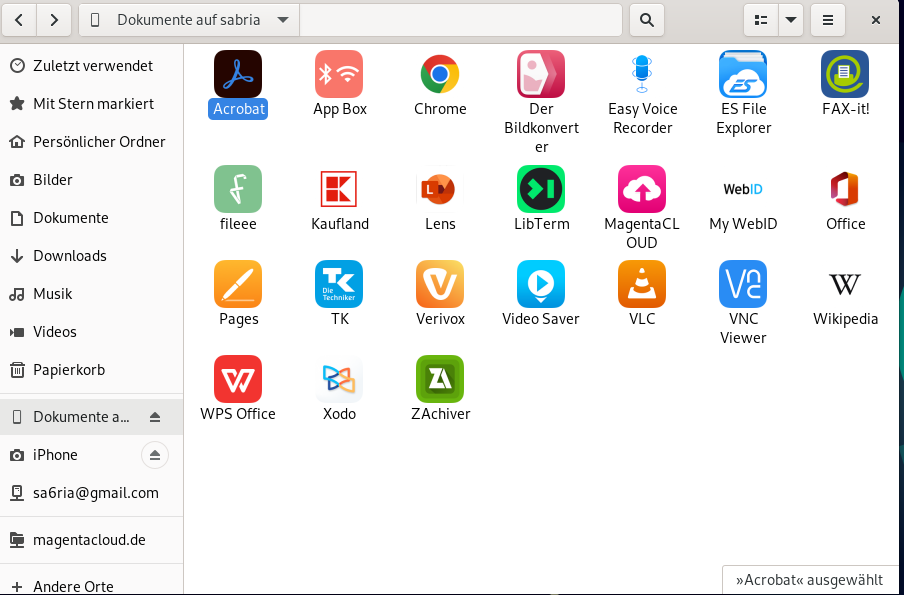Screen dimensions: 904x595
Task: Eject the Dokumente a... device in sidebar
Action: [x=155, y=417]
